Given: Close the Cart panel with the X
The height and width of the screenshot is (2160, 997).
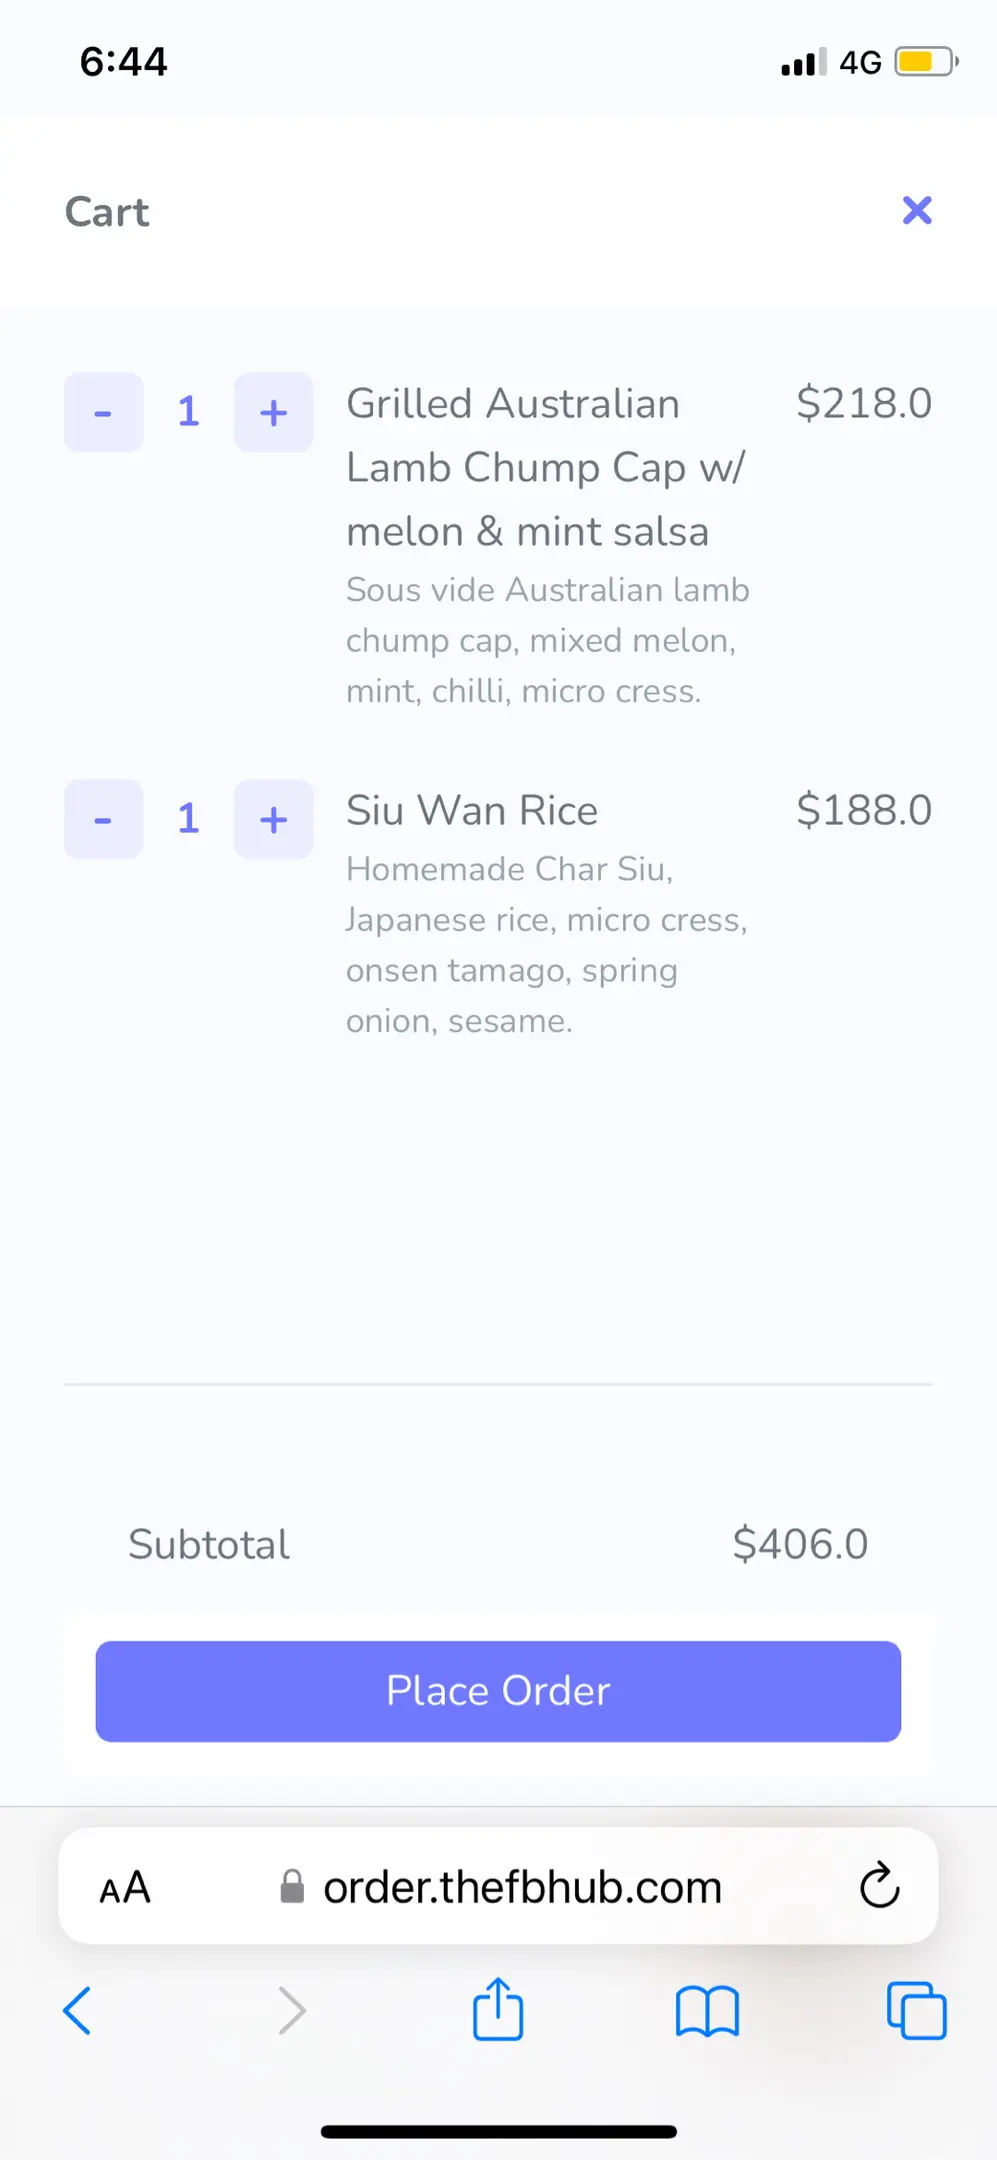Looking at the screenshot, I should 916,211.
